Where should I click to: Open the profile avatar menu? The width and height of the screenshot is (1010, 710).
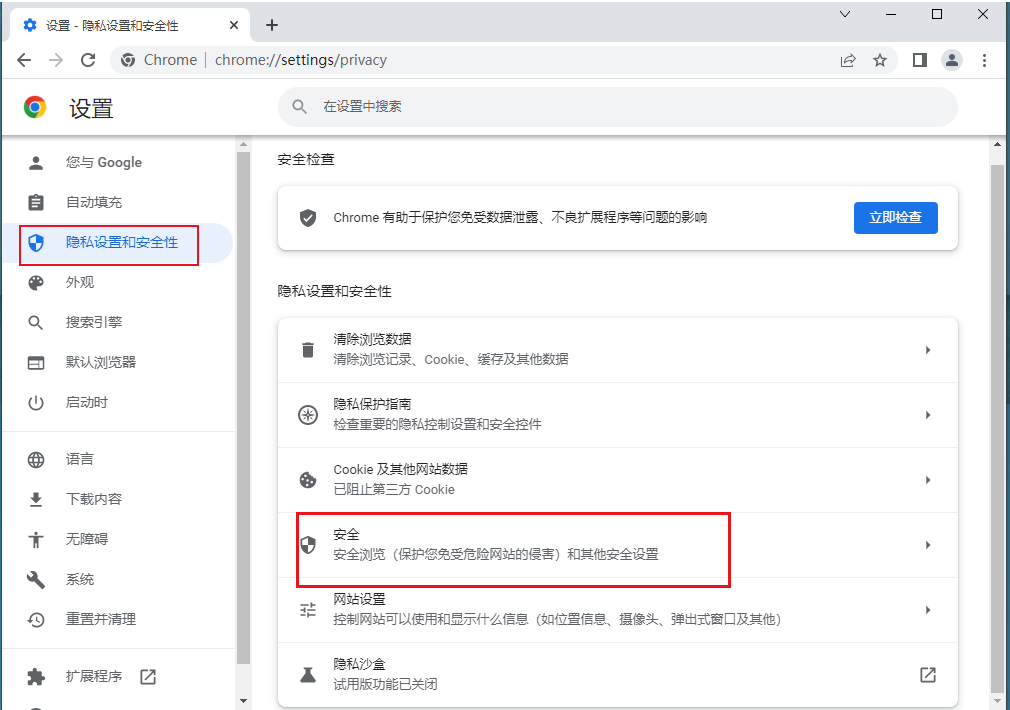coord(952,60)
